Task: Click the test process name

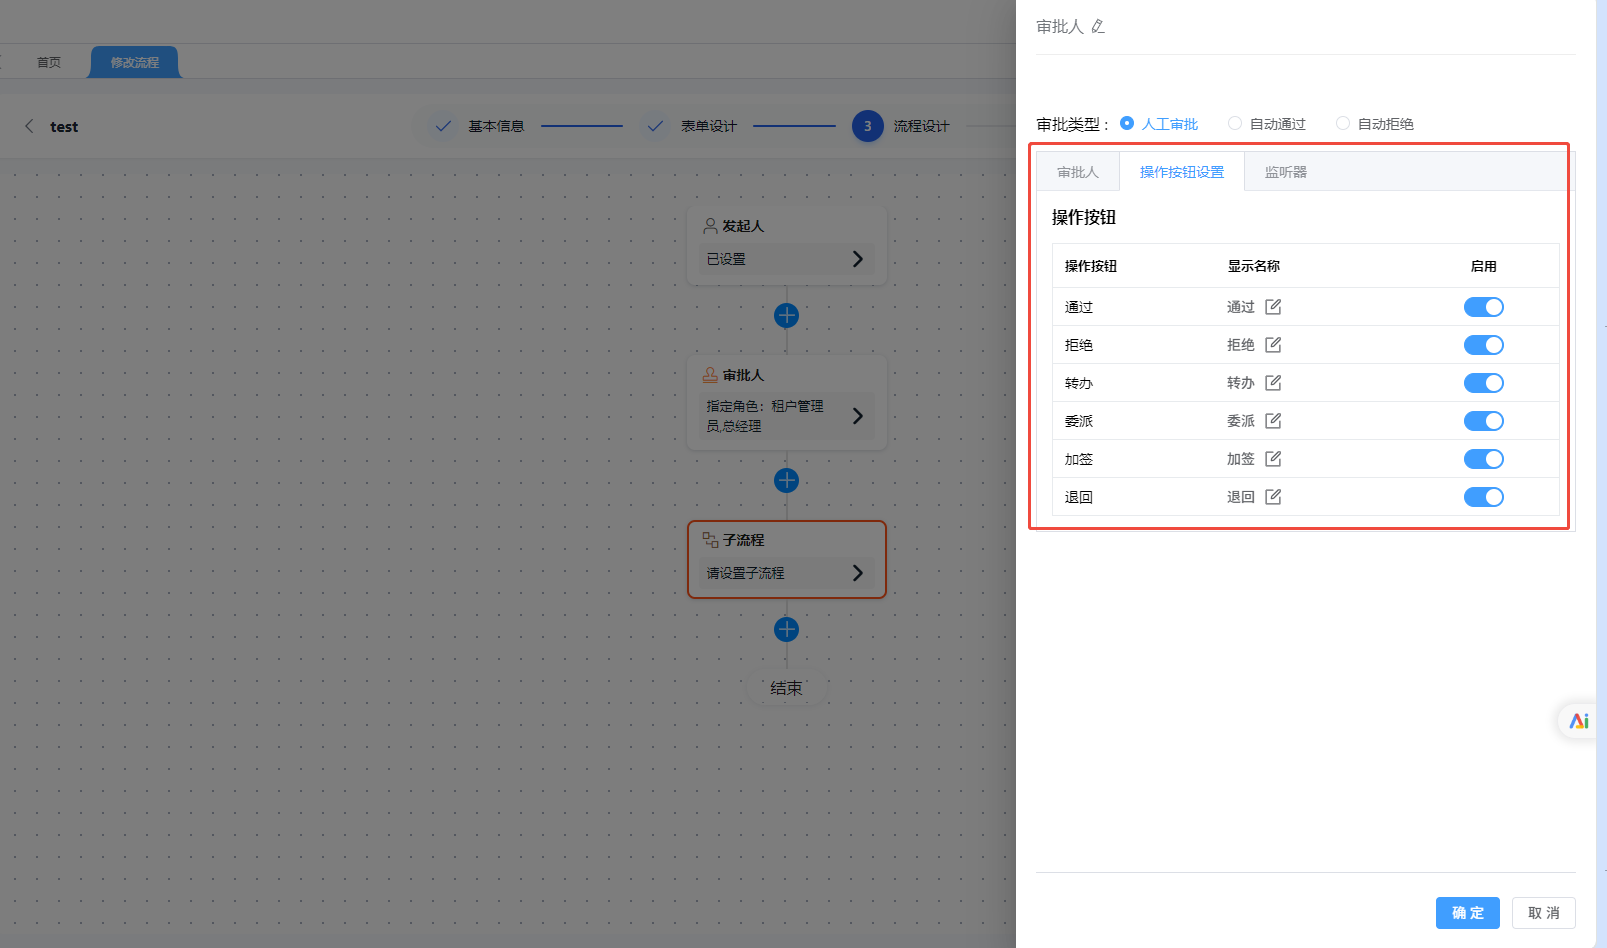Action: coord(64,127)
